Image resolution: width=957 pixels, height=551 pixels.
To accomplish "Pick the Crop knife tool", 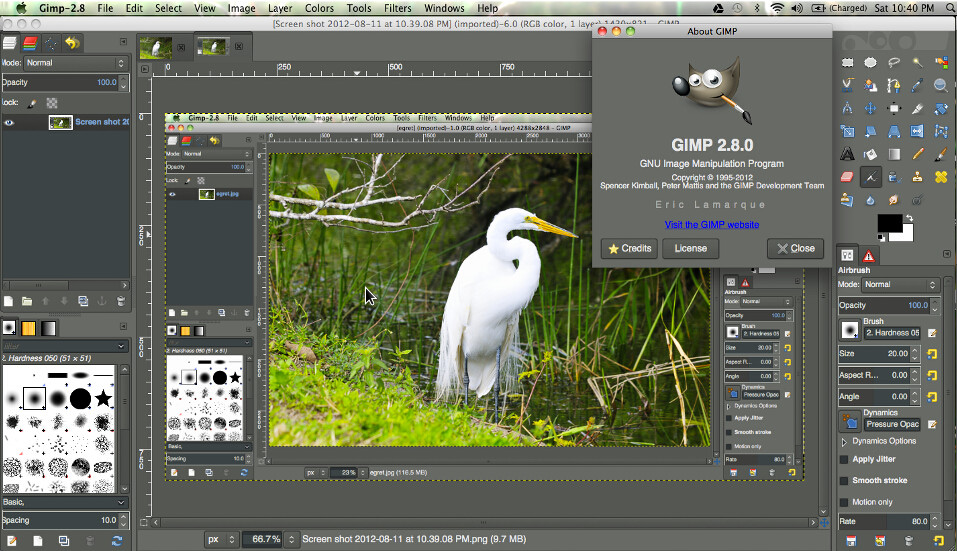I will click(x=917, y=109).
